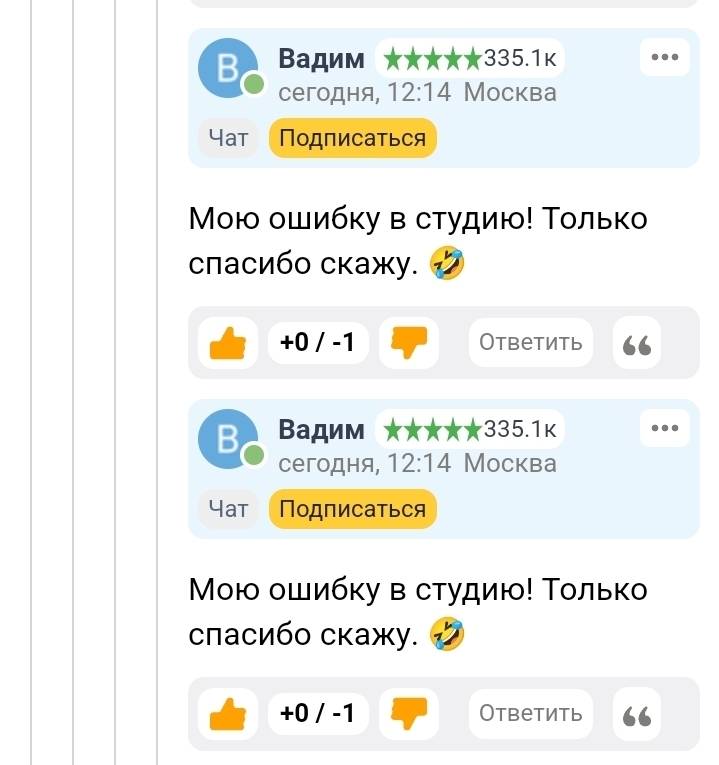
Task: Open second comment's three-dot options menu
Action: click(x=664, y=429)
